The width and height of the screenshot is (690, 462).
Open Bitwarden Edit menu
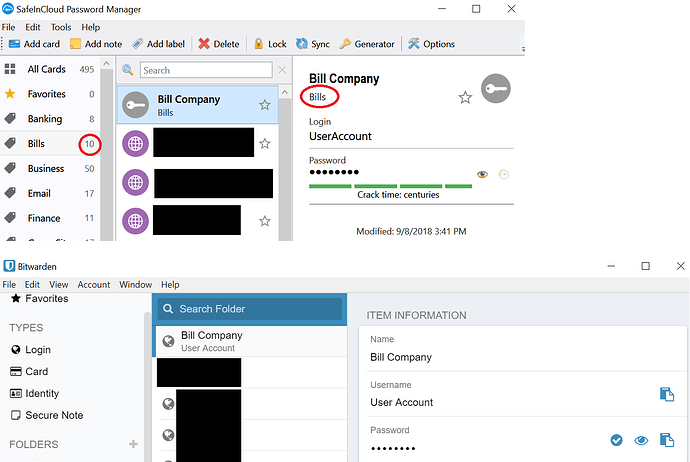(x=32, y=285)
